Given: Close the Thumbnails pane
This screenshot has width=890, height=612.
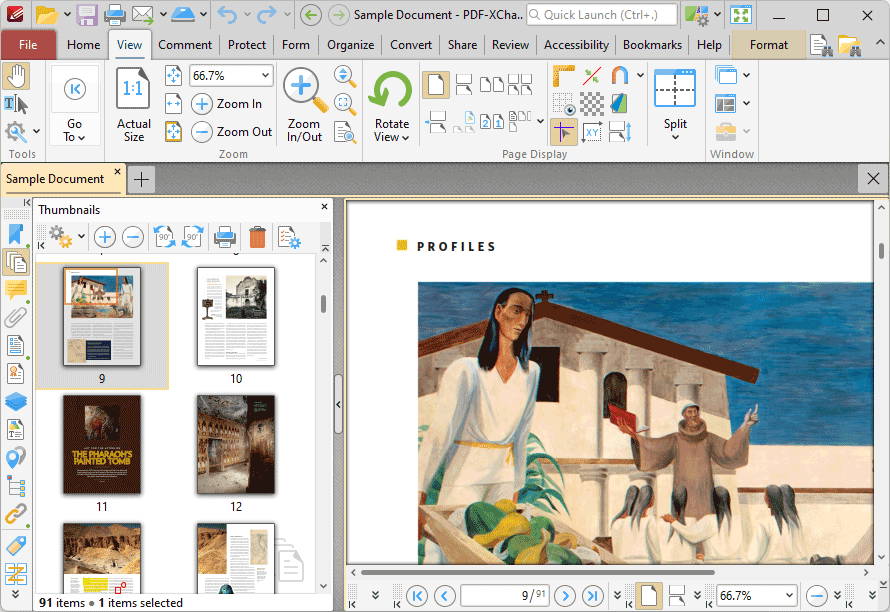Looking at the screenshot, I should click(x=324, y=207).
